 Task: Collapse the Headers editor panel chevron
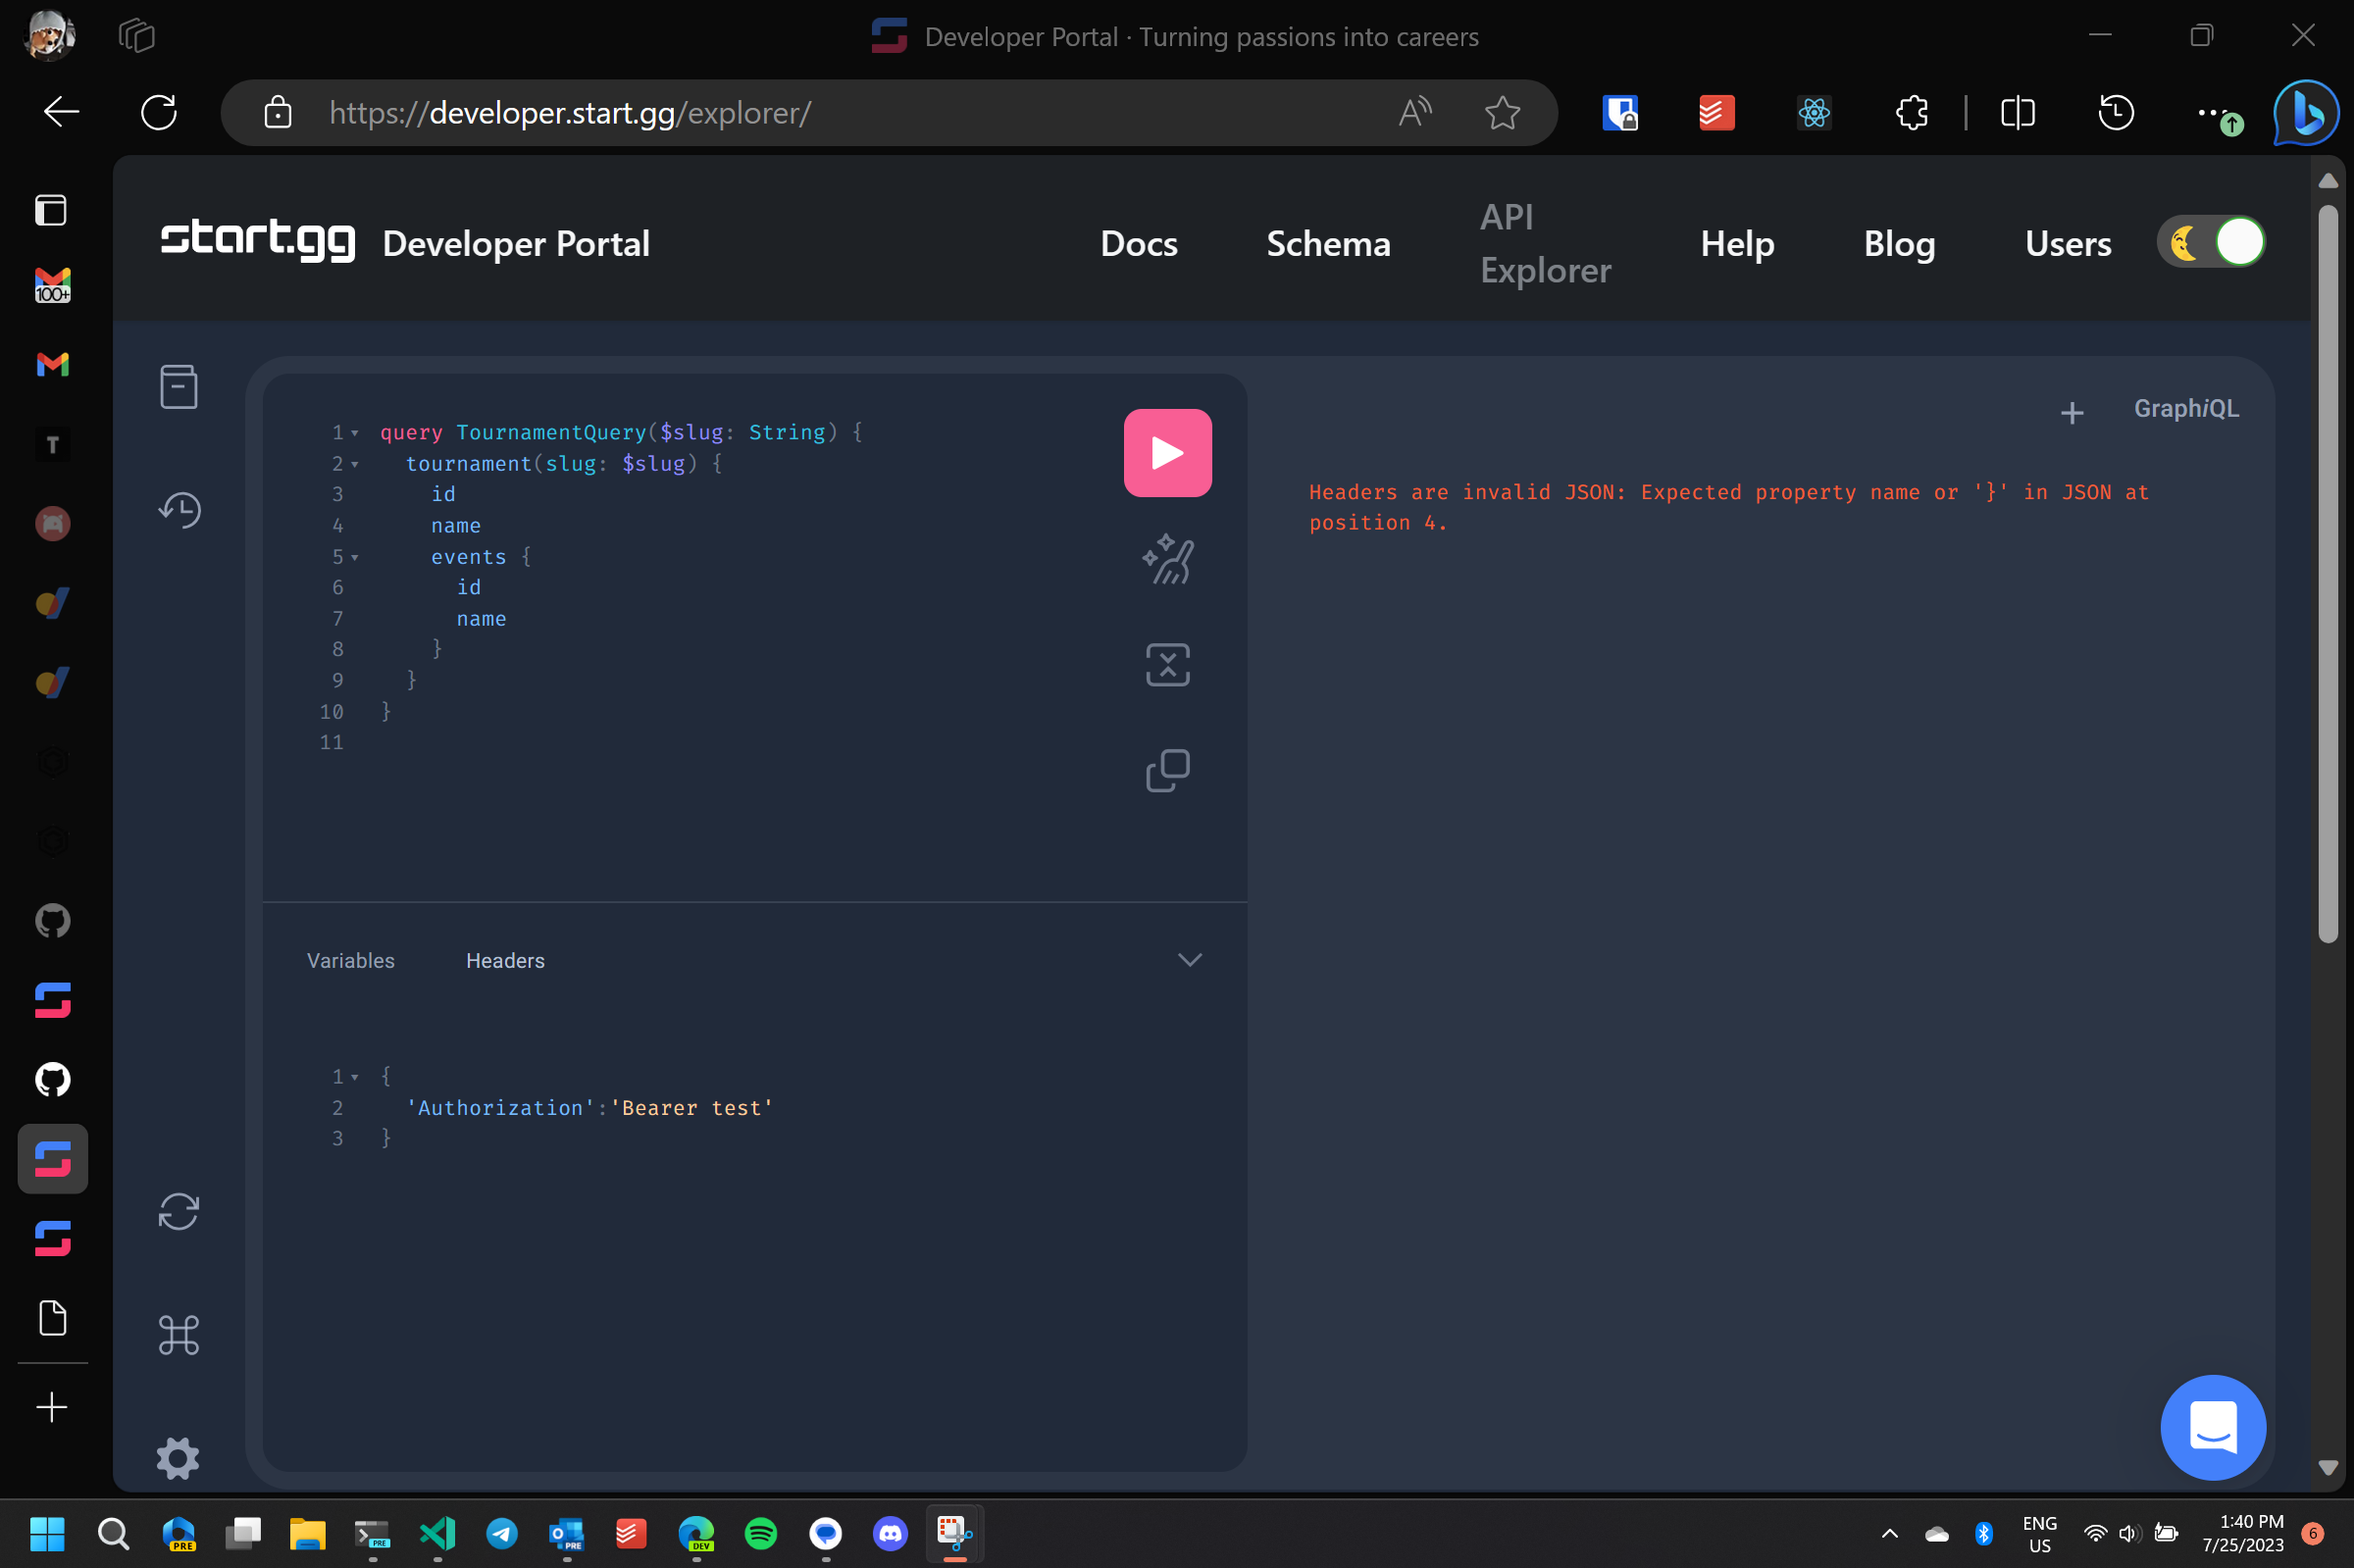(1189, 959)
